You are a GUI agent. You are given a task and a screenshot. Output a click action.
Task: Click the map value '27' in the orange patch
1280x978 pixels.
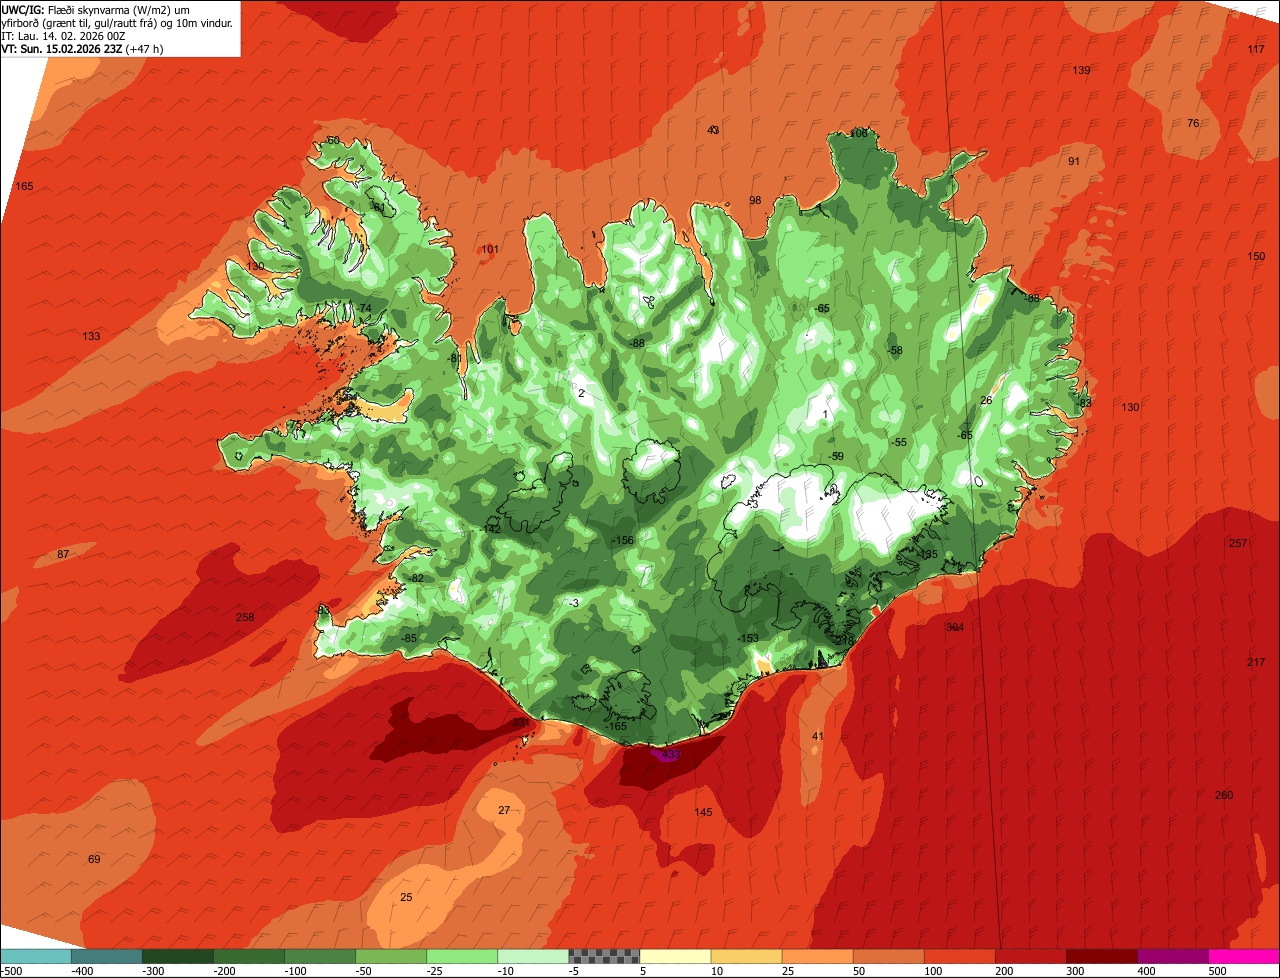[504, 810]
